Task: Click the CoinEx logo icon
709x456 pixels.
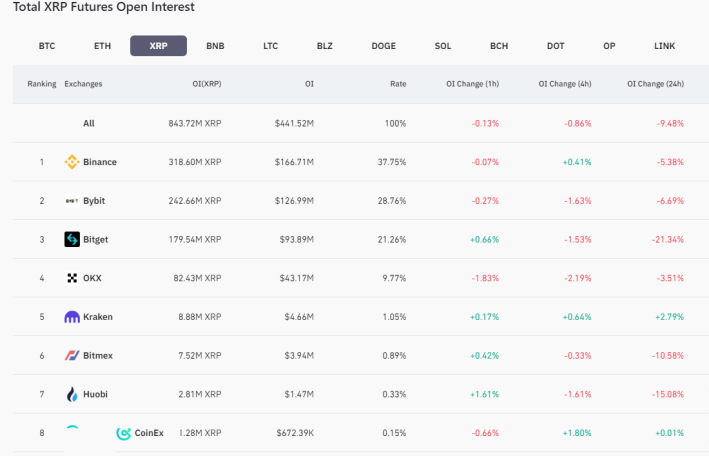Action: click(x=123, y=433)
